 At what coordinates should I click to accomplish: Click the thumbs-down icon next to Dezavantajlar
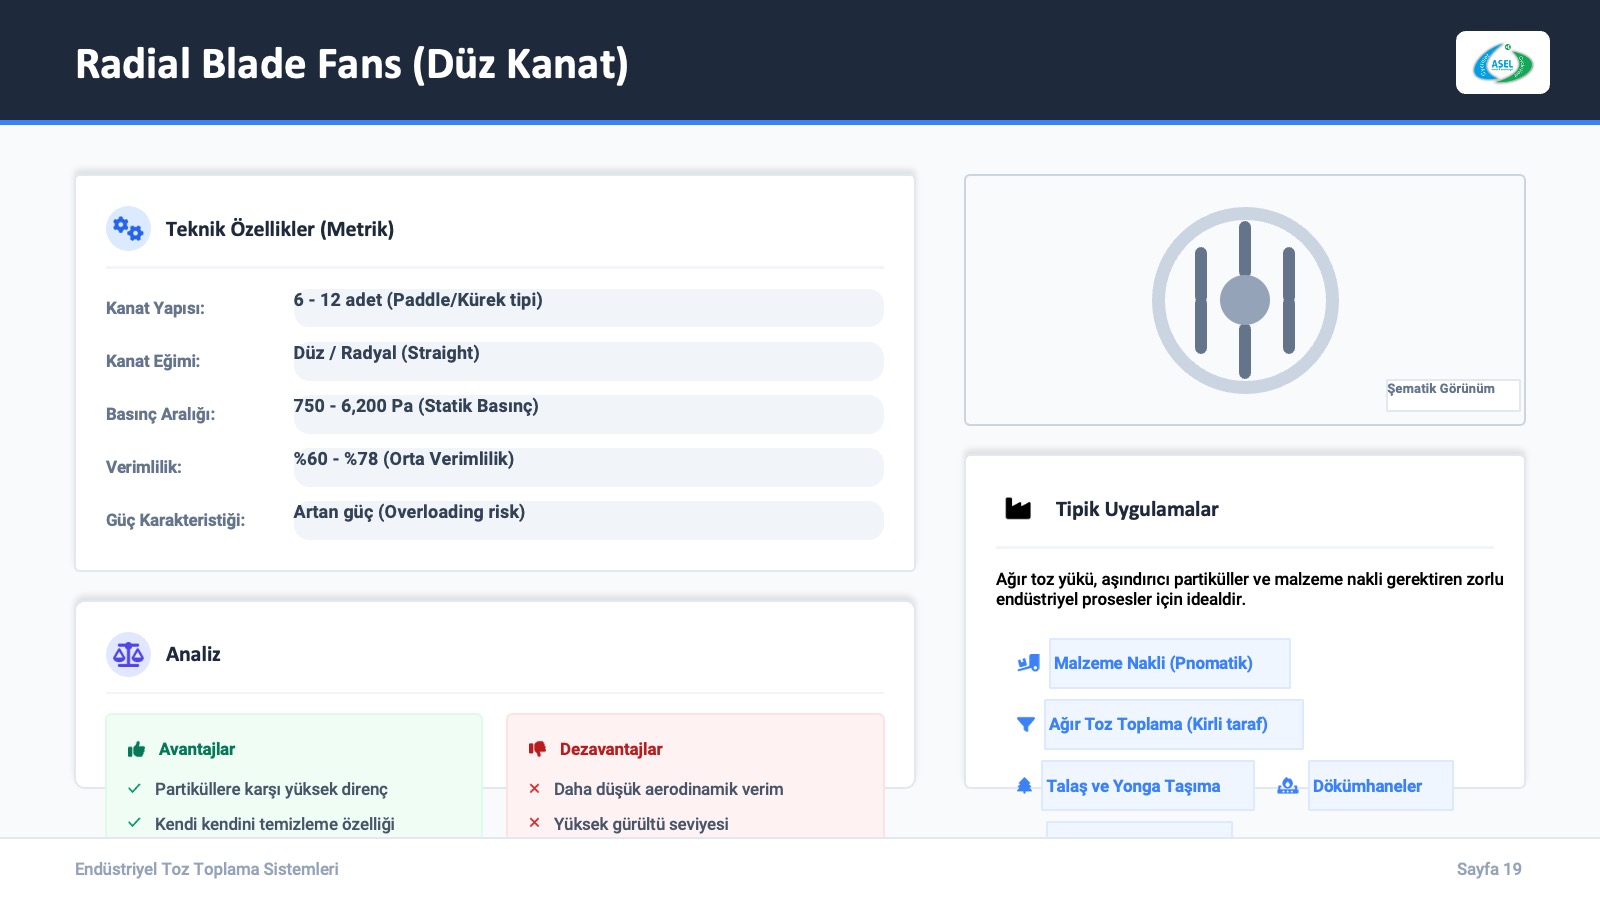click(x=537, y=749)
